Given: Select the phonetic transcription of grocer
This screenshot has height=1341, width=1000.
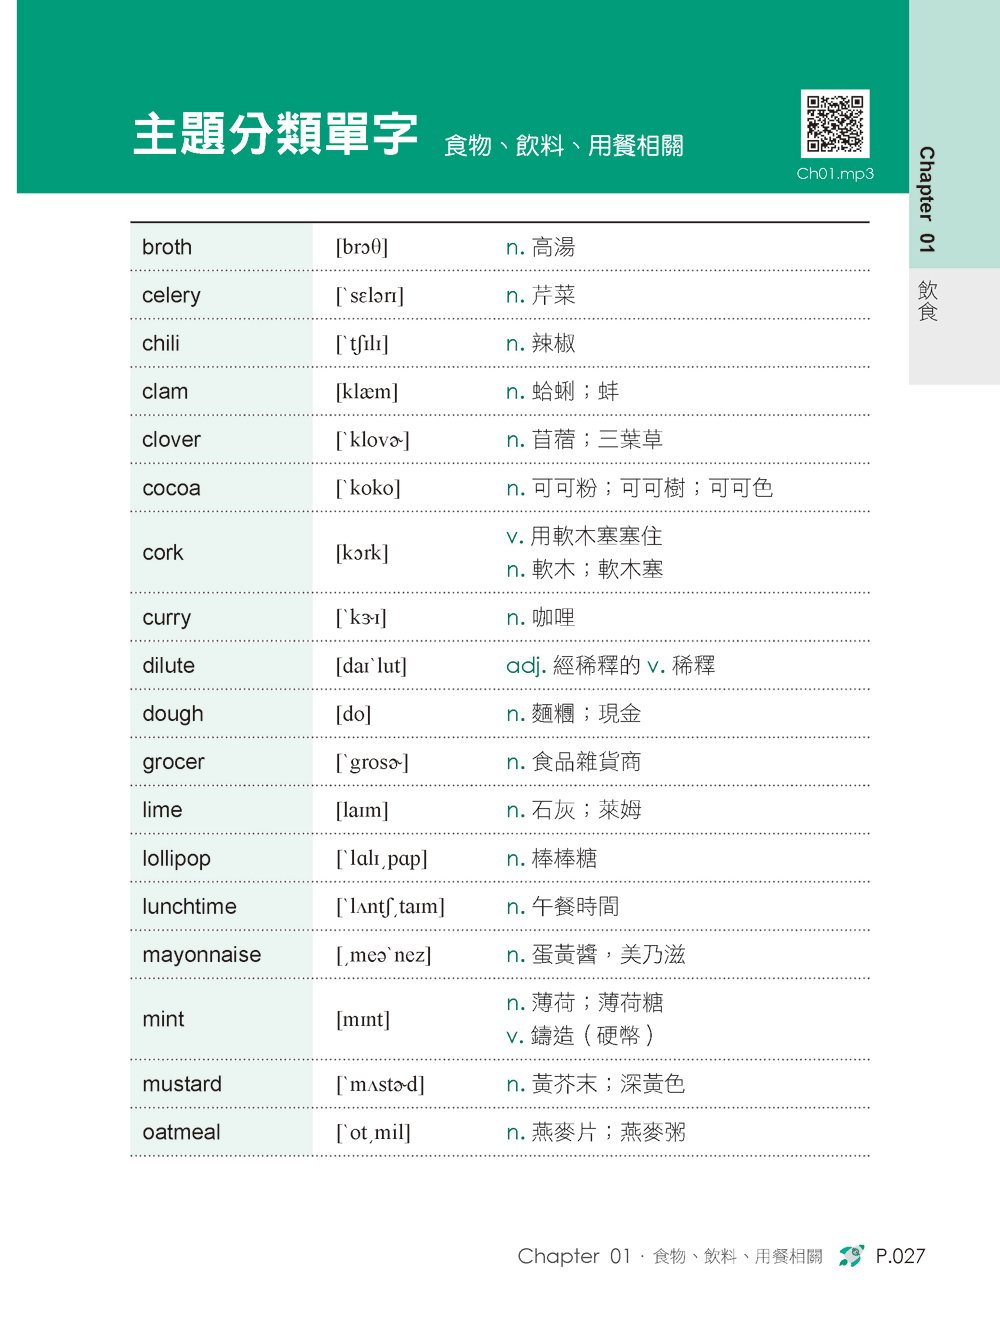Looking at the screenshot, I should pos(372,763).
